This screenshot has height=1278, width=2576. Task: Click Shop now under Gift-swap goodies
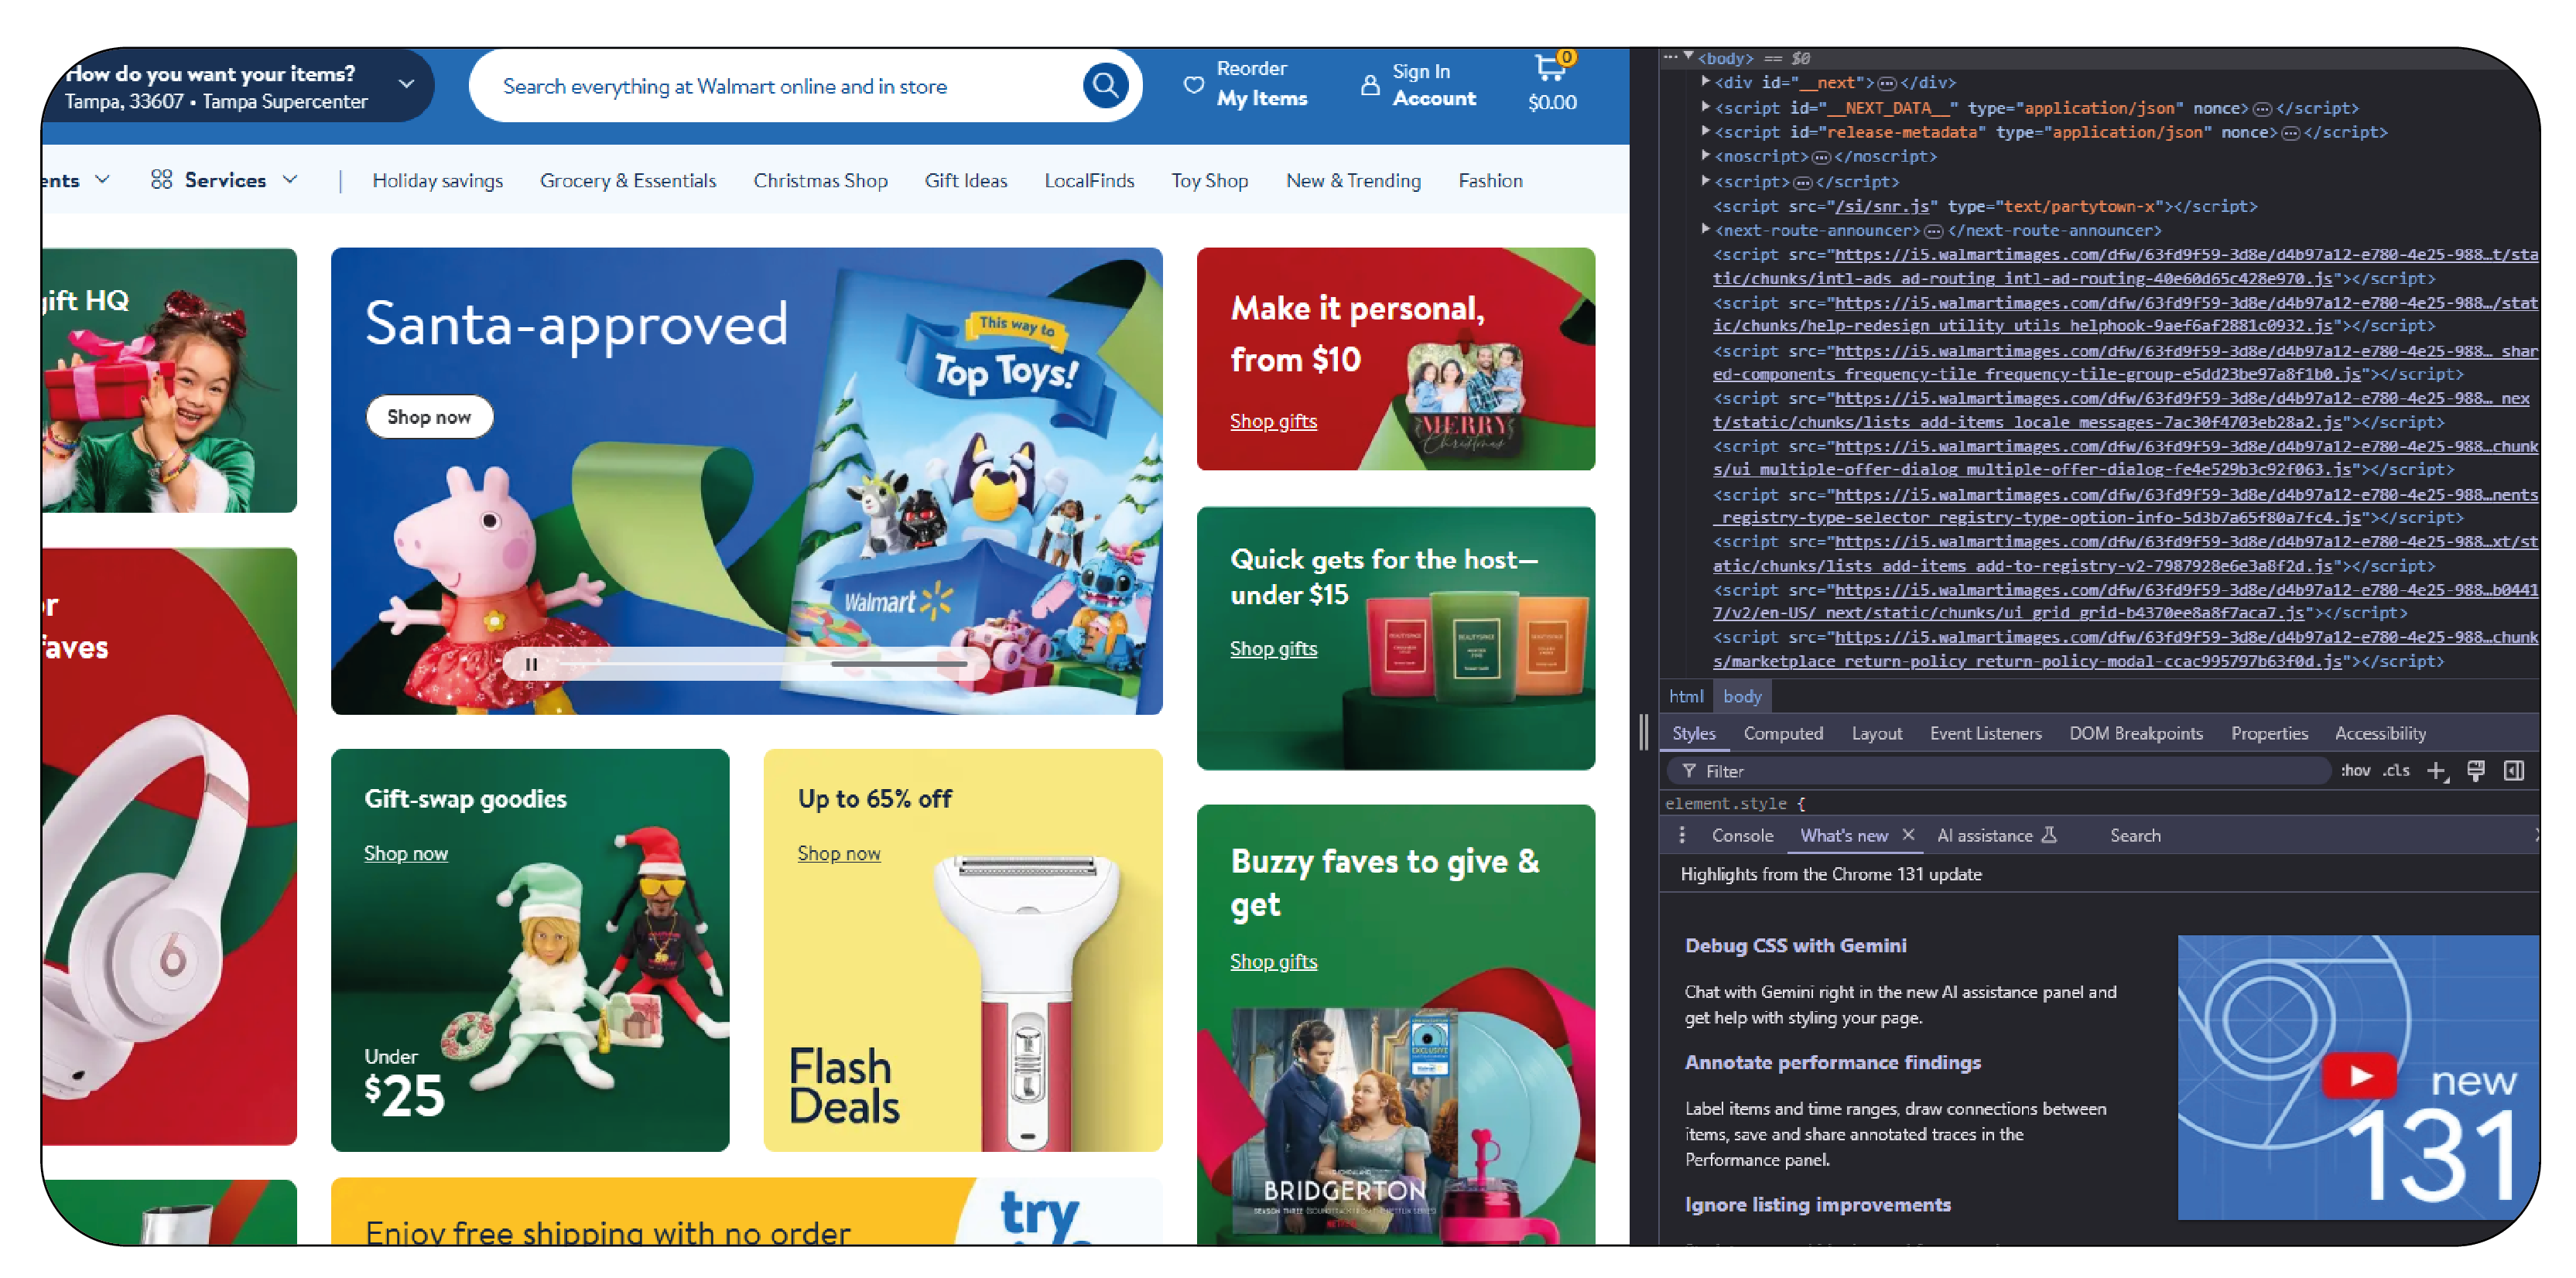[x=404, y=851]
